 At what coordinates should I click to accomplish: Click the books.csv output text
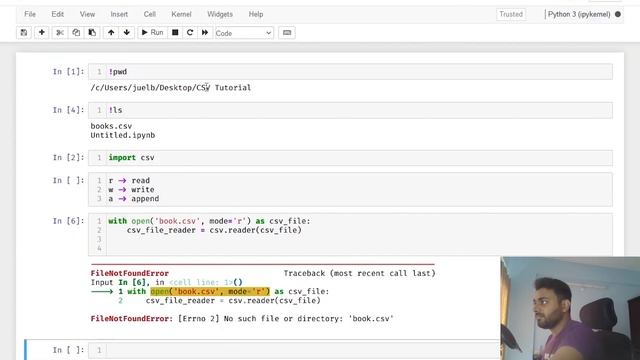111,126
